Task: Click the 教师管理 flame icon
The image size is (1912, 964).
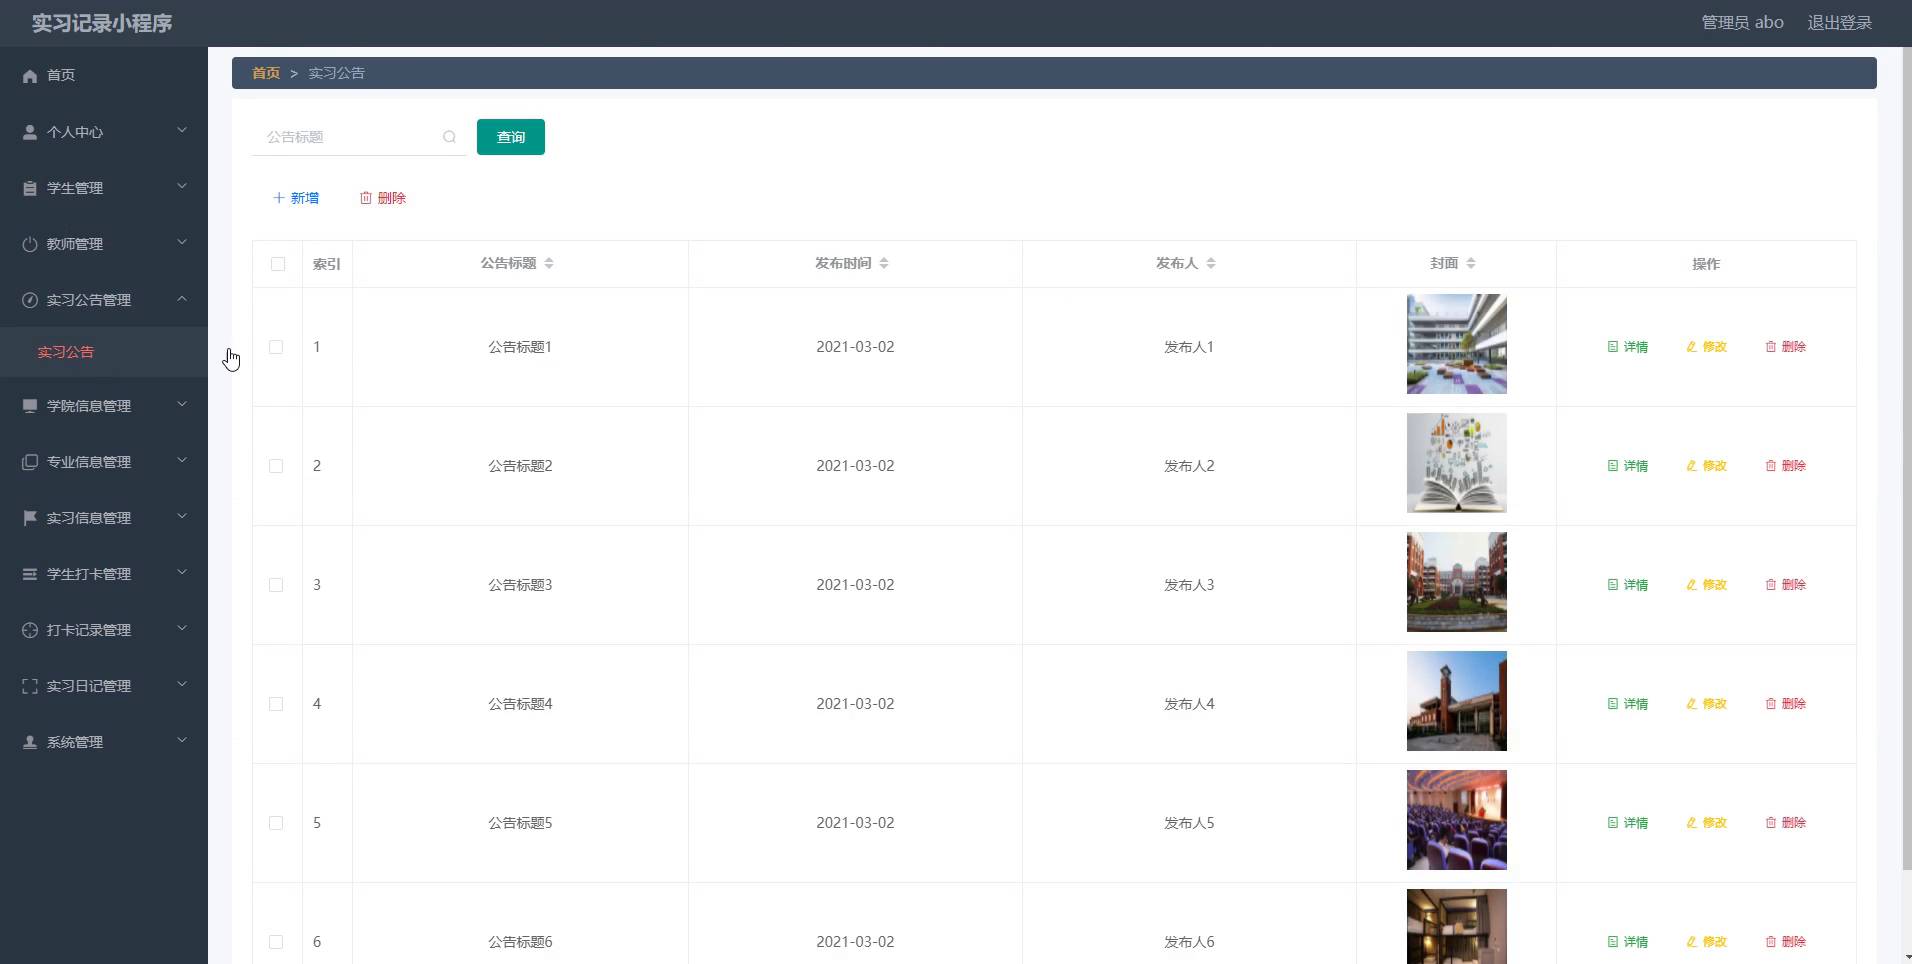Action: point(29,244)
